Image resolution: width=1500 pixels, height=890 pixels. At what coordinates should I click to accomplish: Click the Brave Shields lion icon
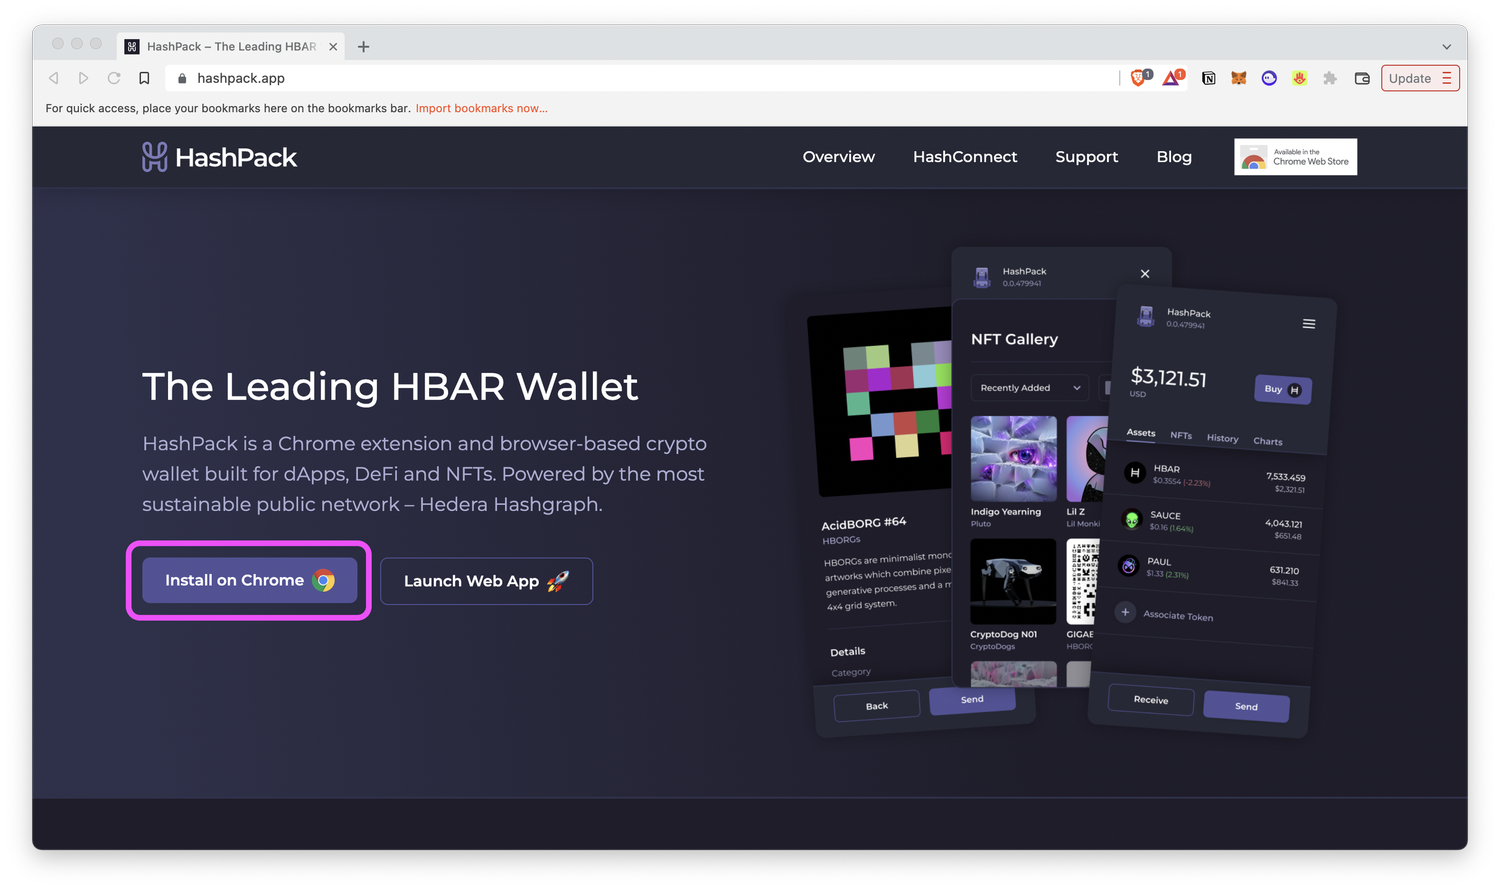coord(1137,78)
